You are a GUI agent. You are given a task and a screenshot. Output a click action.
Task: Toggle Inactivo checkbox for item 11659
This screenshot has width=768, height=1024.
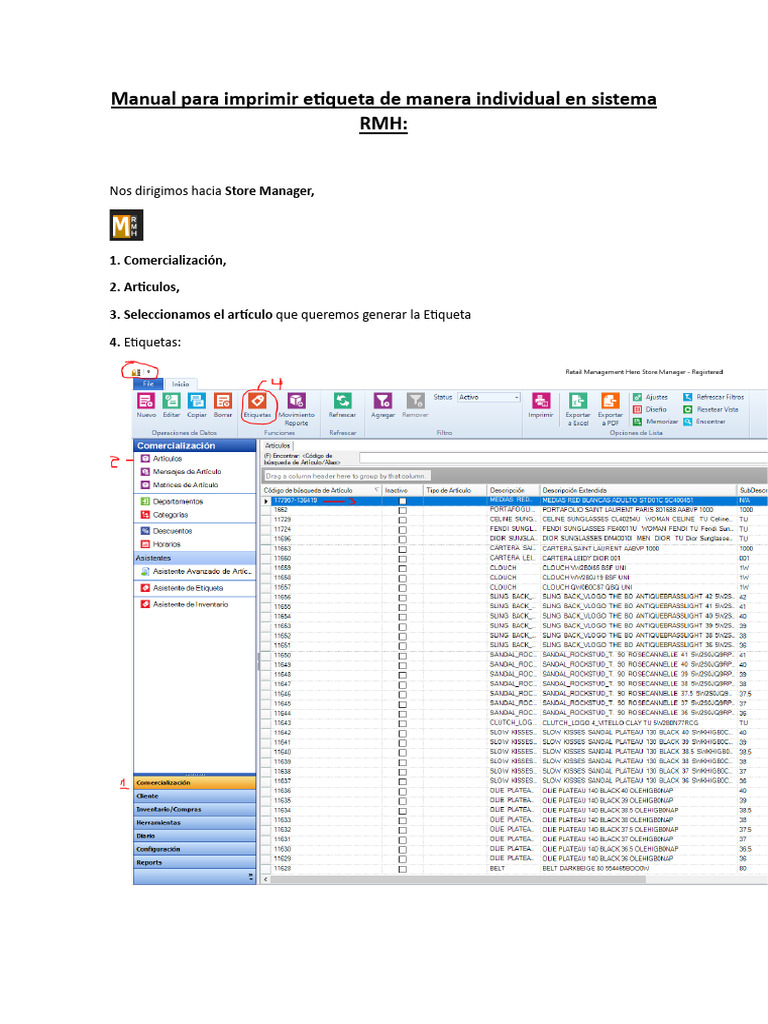[x=402, y=569]
